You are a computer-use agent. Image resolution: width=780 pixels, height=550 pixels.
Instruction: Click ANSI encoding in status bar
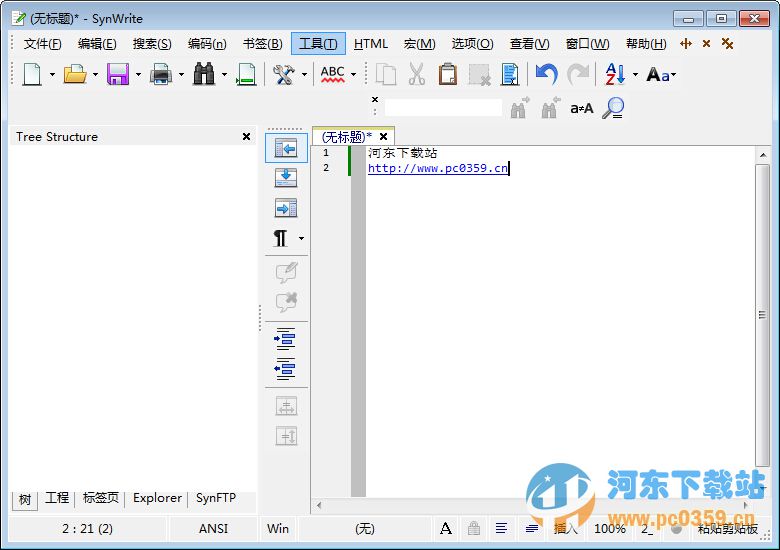click(213, 529)
